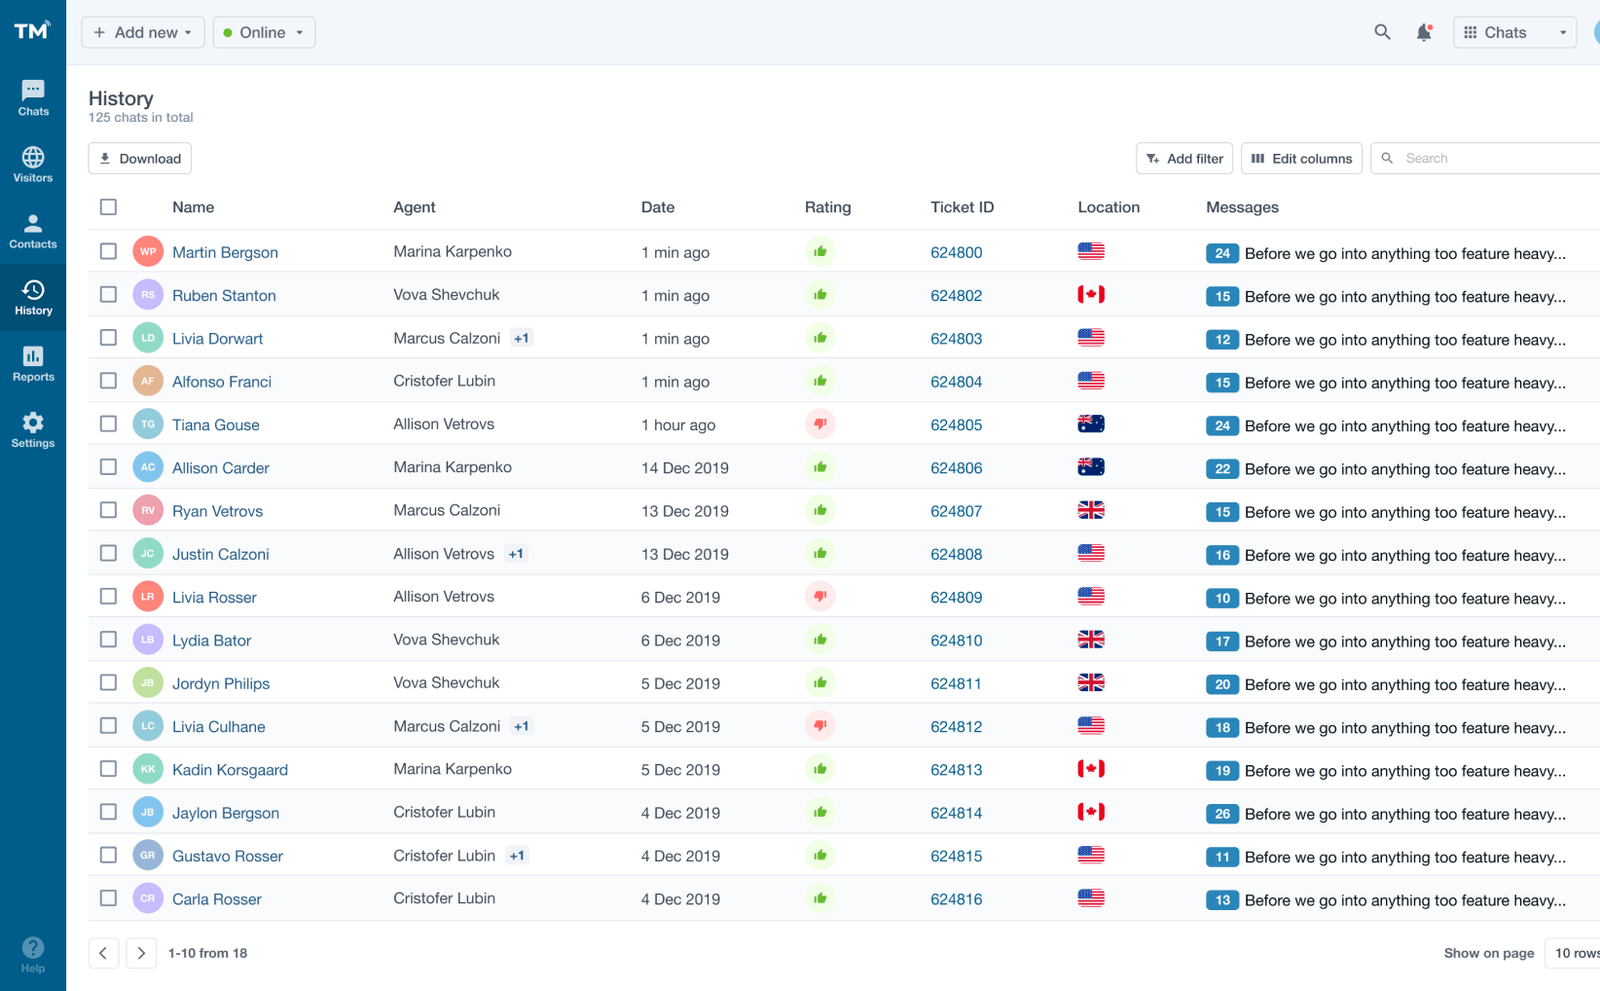Click the search magnifier icon in top bar
The height and width of the screenshot is (991, 1600).
(1382, 31)
